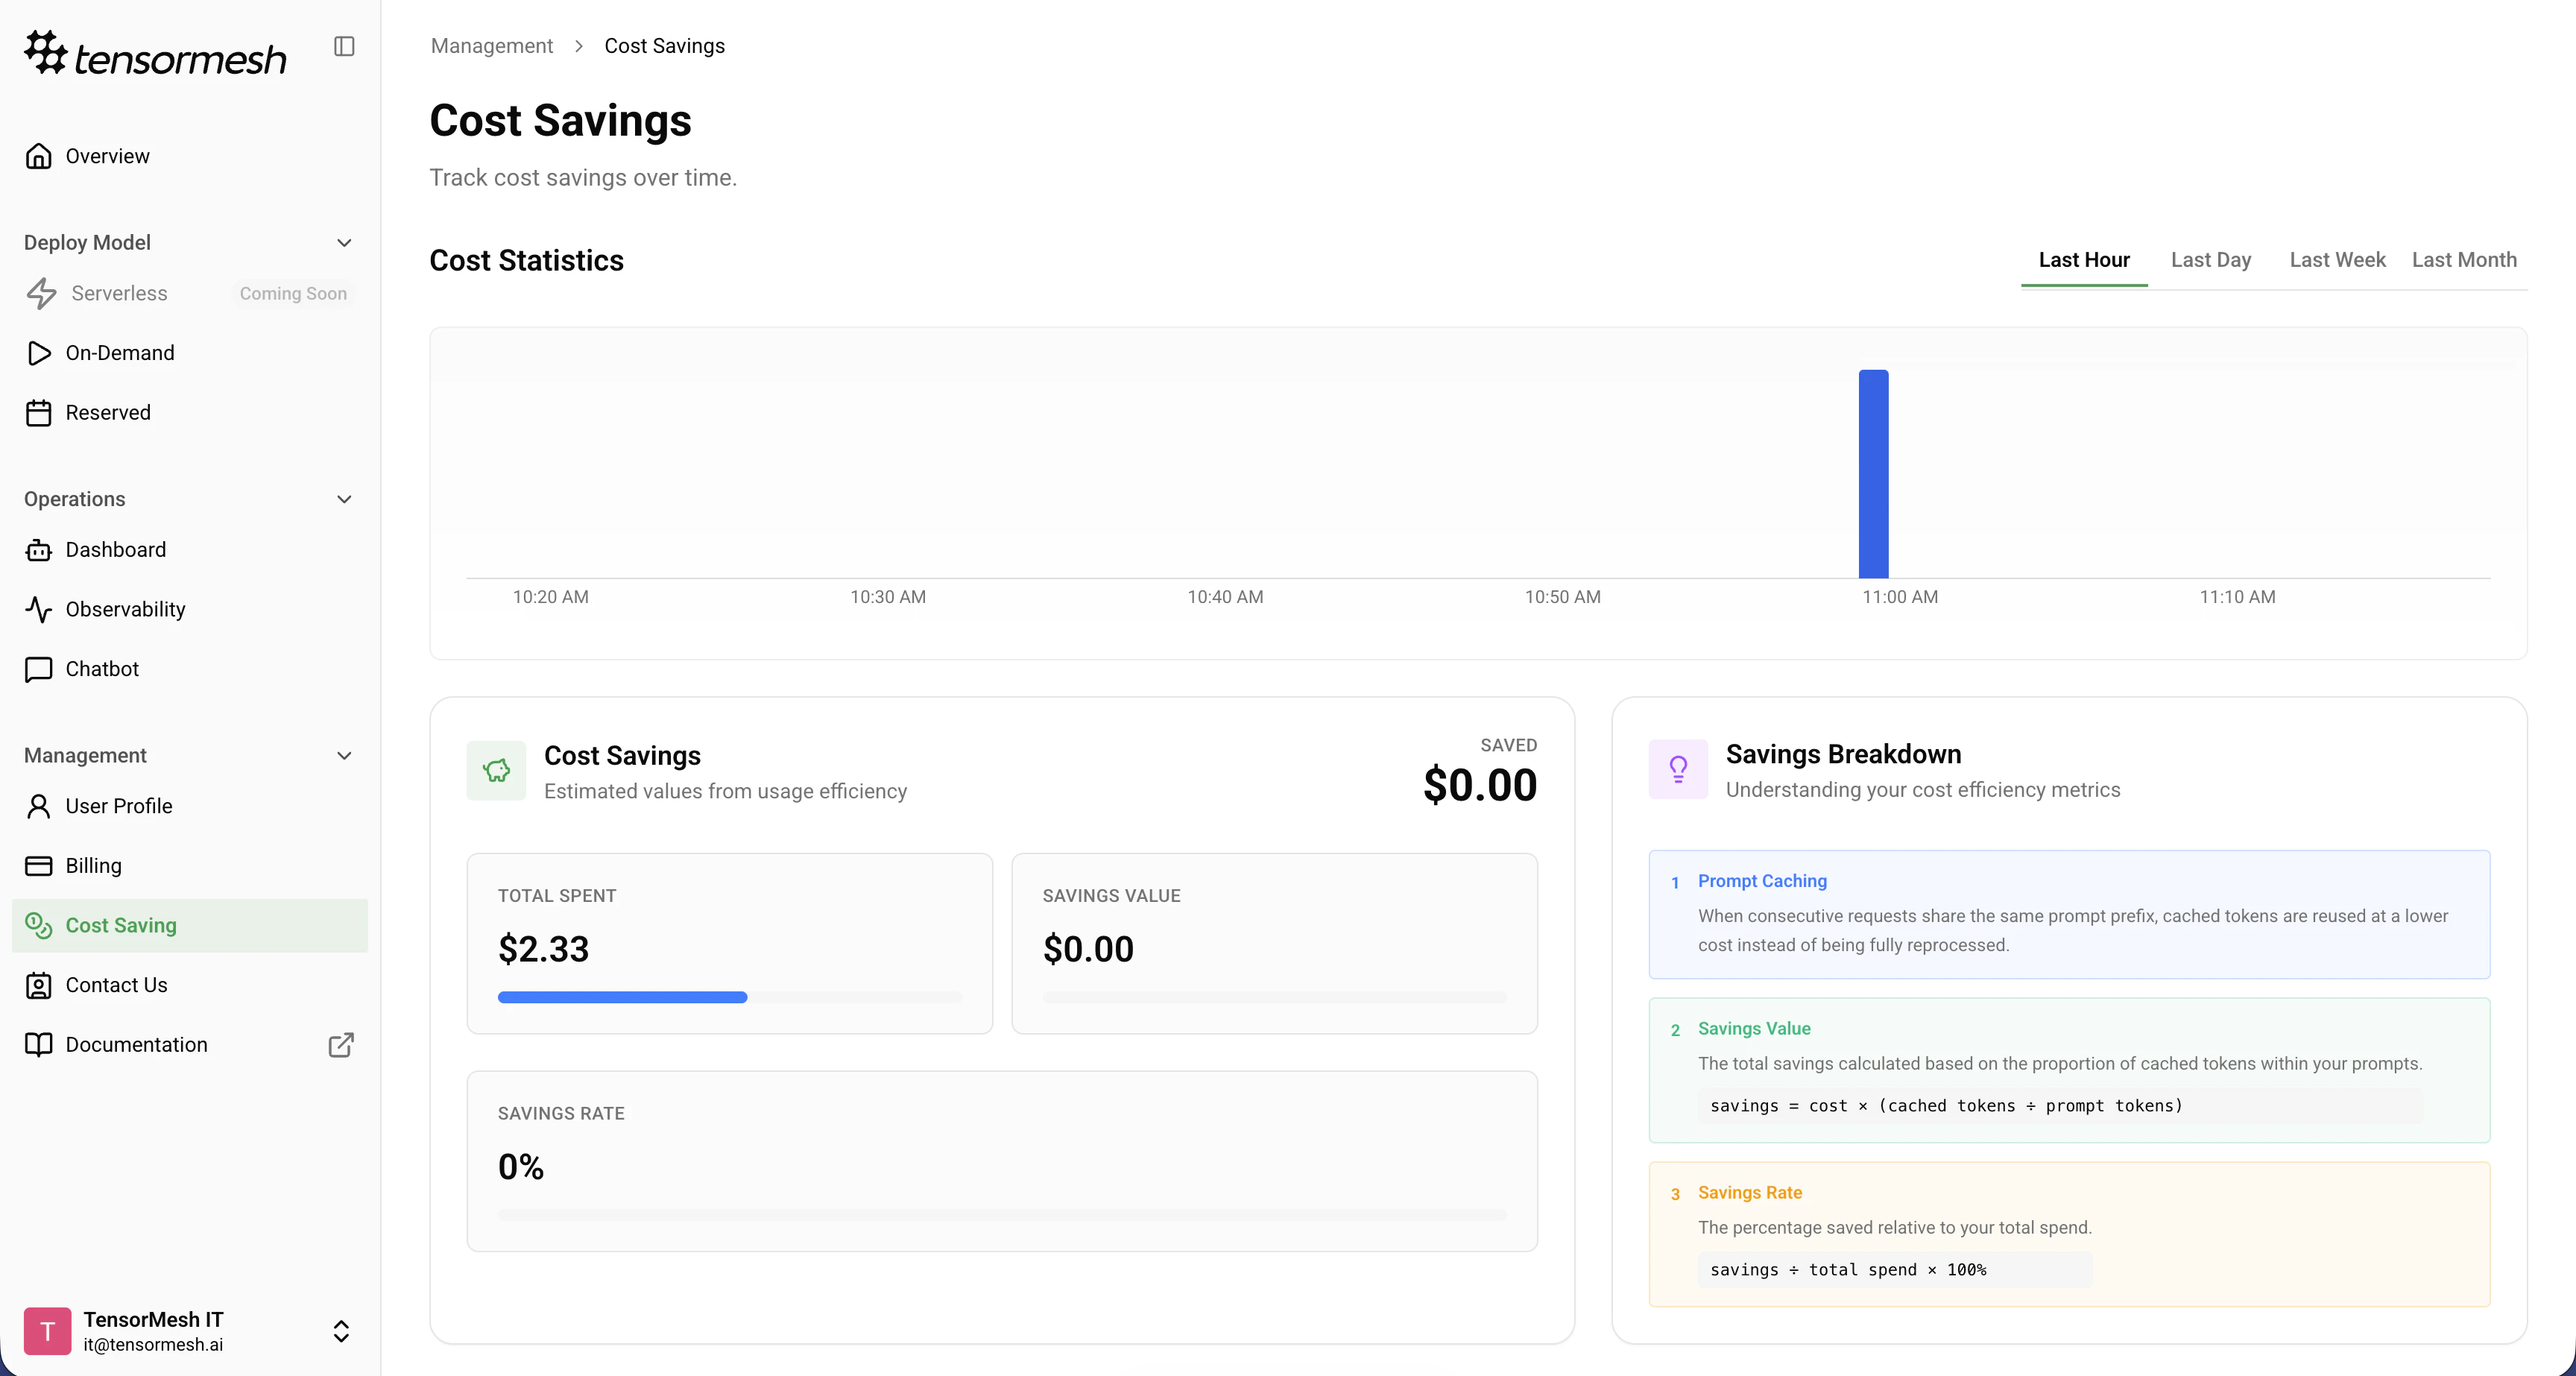Click the Billing credit card icon
The height and width of the screenshot is (1376, 2576).
39,866
